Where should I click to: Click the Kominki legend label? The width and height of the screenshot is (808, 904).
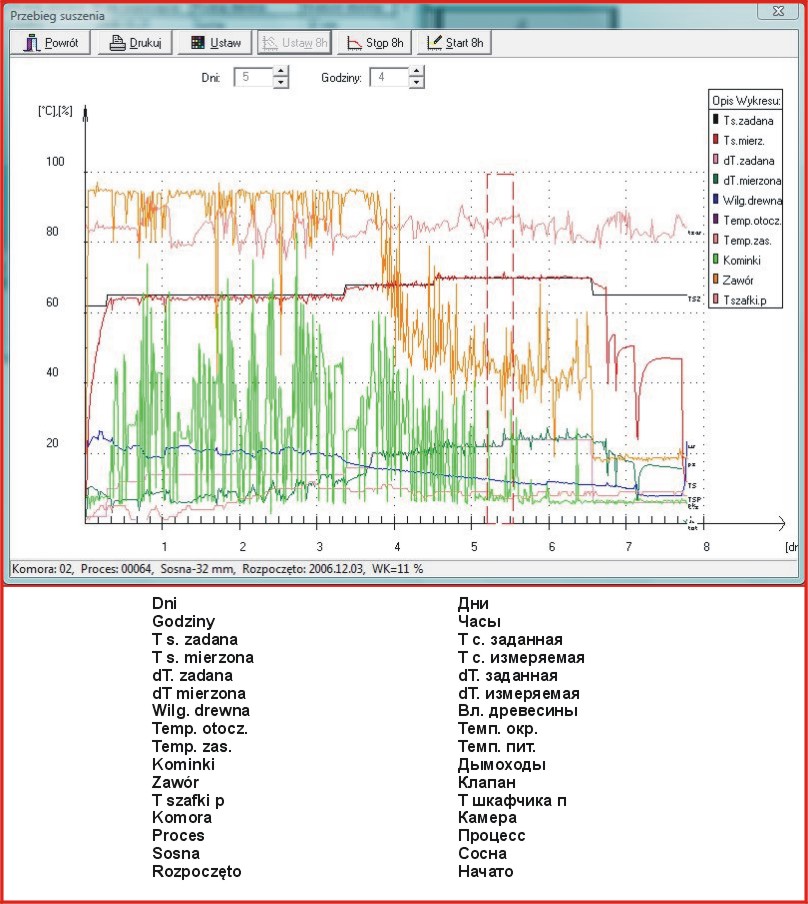[x=742, y=260]
